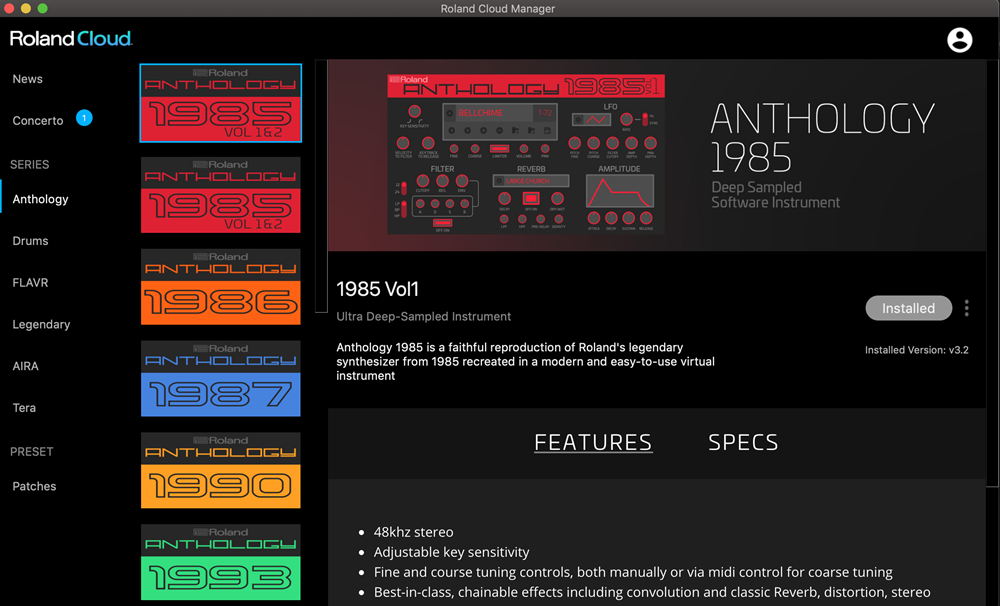Select the Anthology 1987 thumbnail
The height and width of the screenshot is (606, 1000).
(221, 378)
